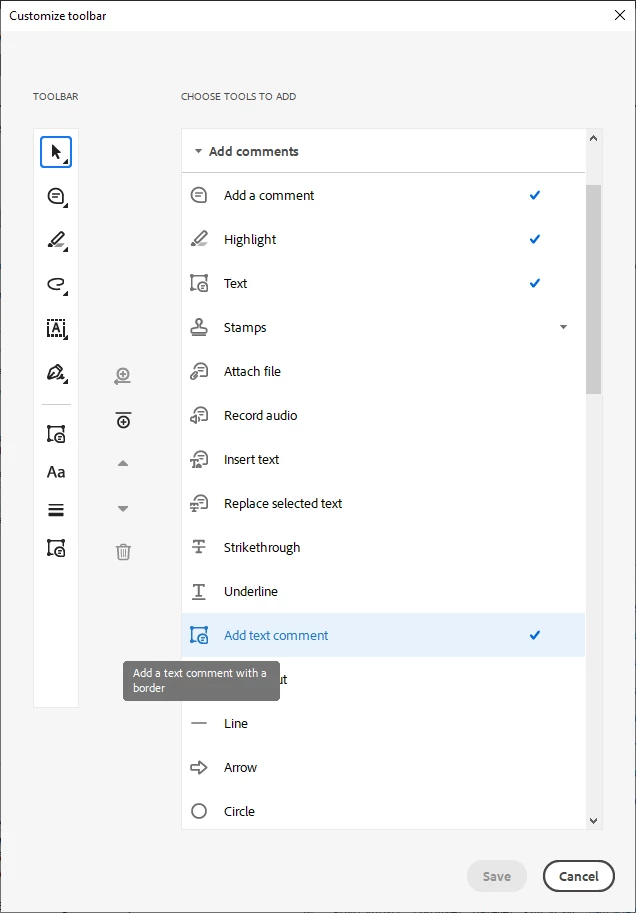The width and height of the screenshot is (636, 913).
Task: Select the freehand draw loop icon
Action: (x=56, y=285)
